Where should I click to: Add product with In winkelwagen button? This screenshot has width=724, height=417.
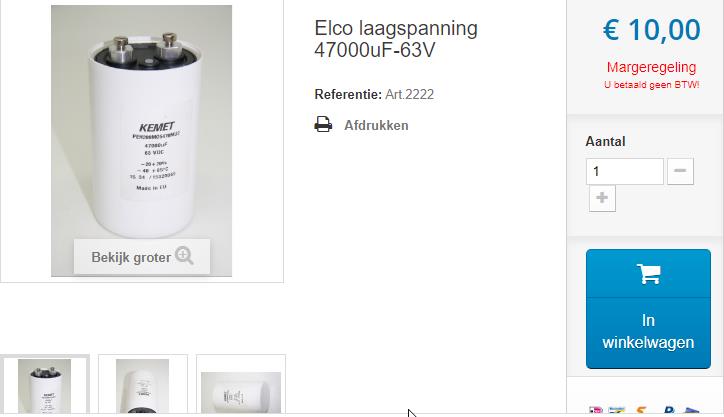[648, 309]
